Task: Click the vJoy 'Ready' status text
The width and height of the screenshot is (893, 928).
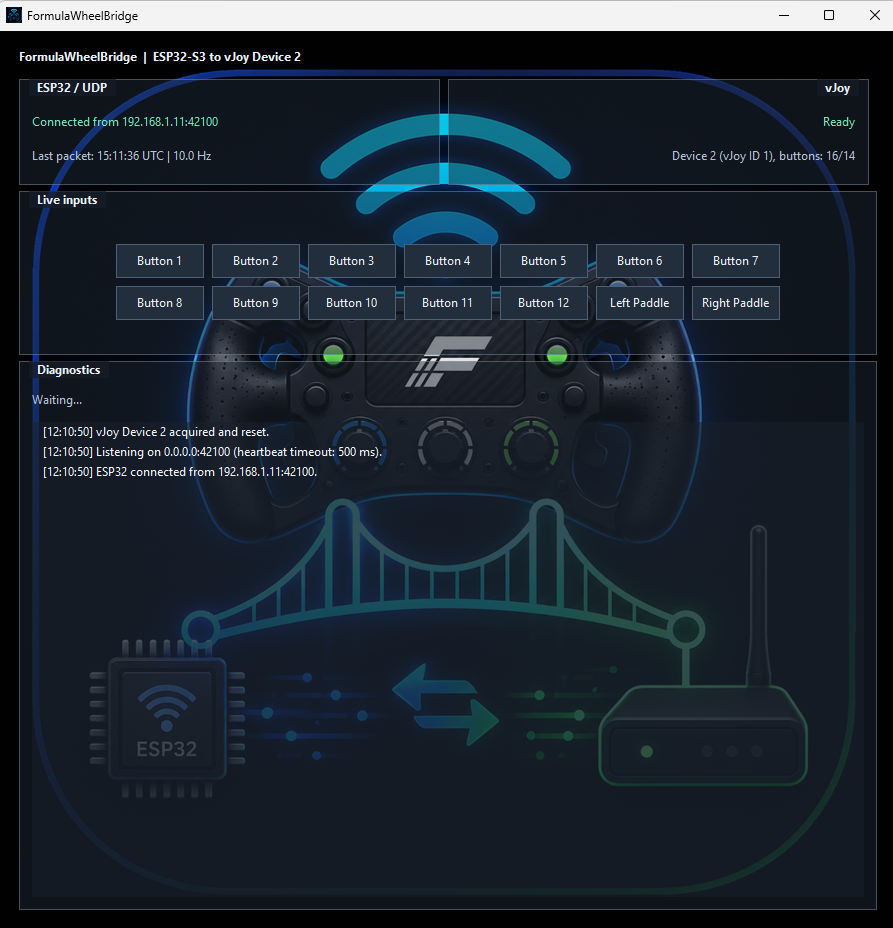Action: (x=839, y=122)
